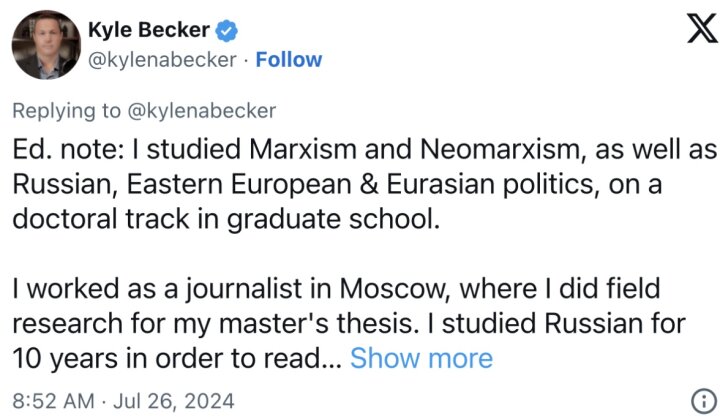Open the 8:52 AM timestamp link
This screenshot has width=720, height=419.
coord(53,401)
